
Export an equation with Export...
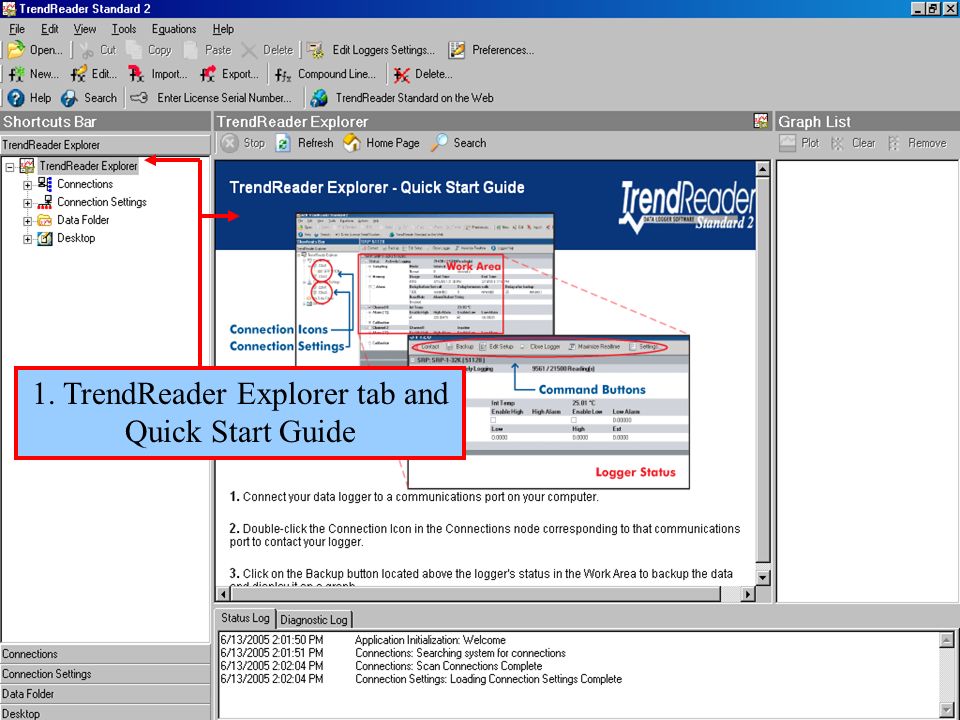(x=230, y=74)
